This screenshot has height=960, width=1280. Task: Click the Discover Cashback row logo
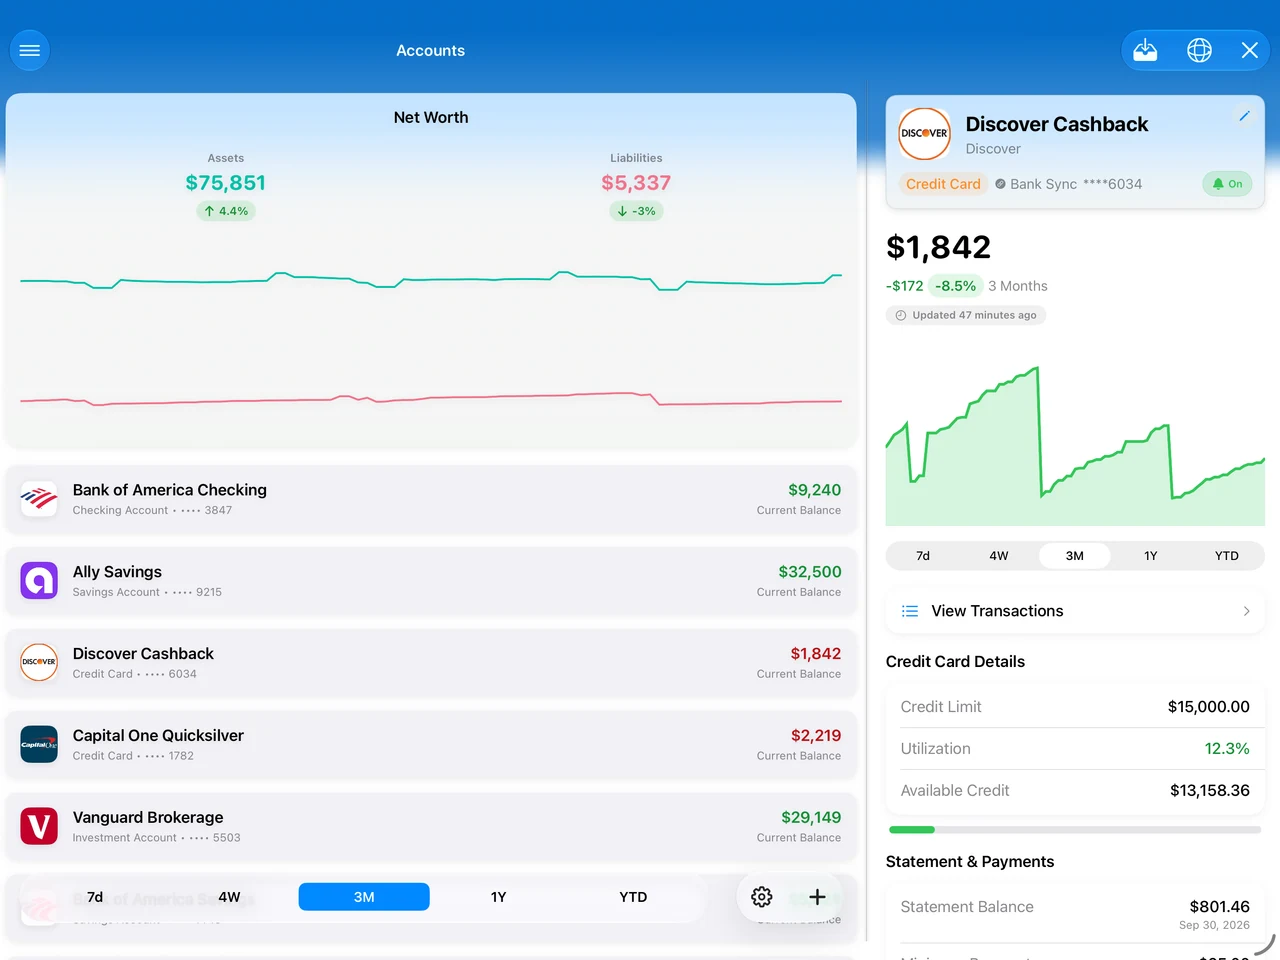(39, 662)
